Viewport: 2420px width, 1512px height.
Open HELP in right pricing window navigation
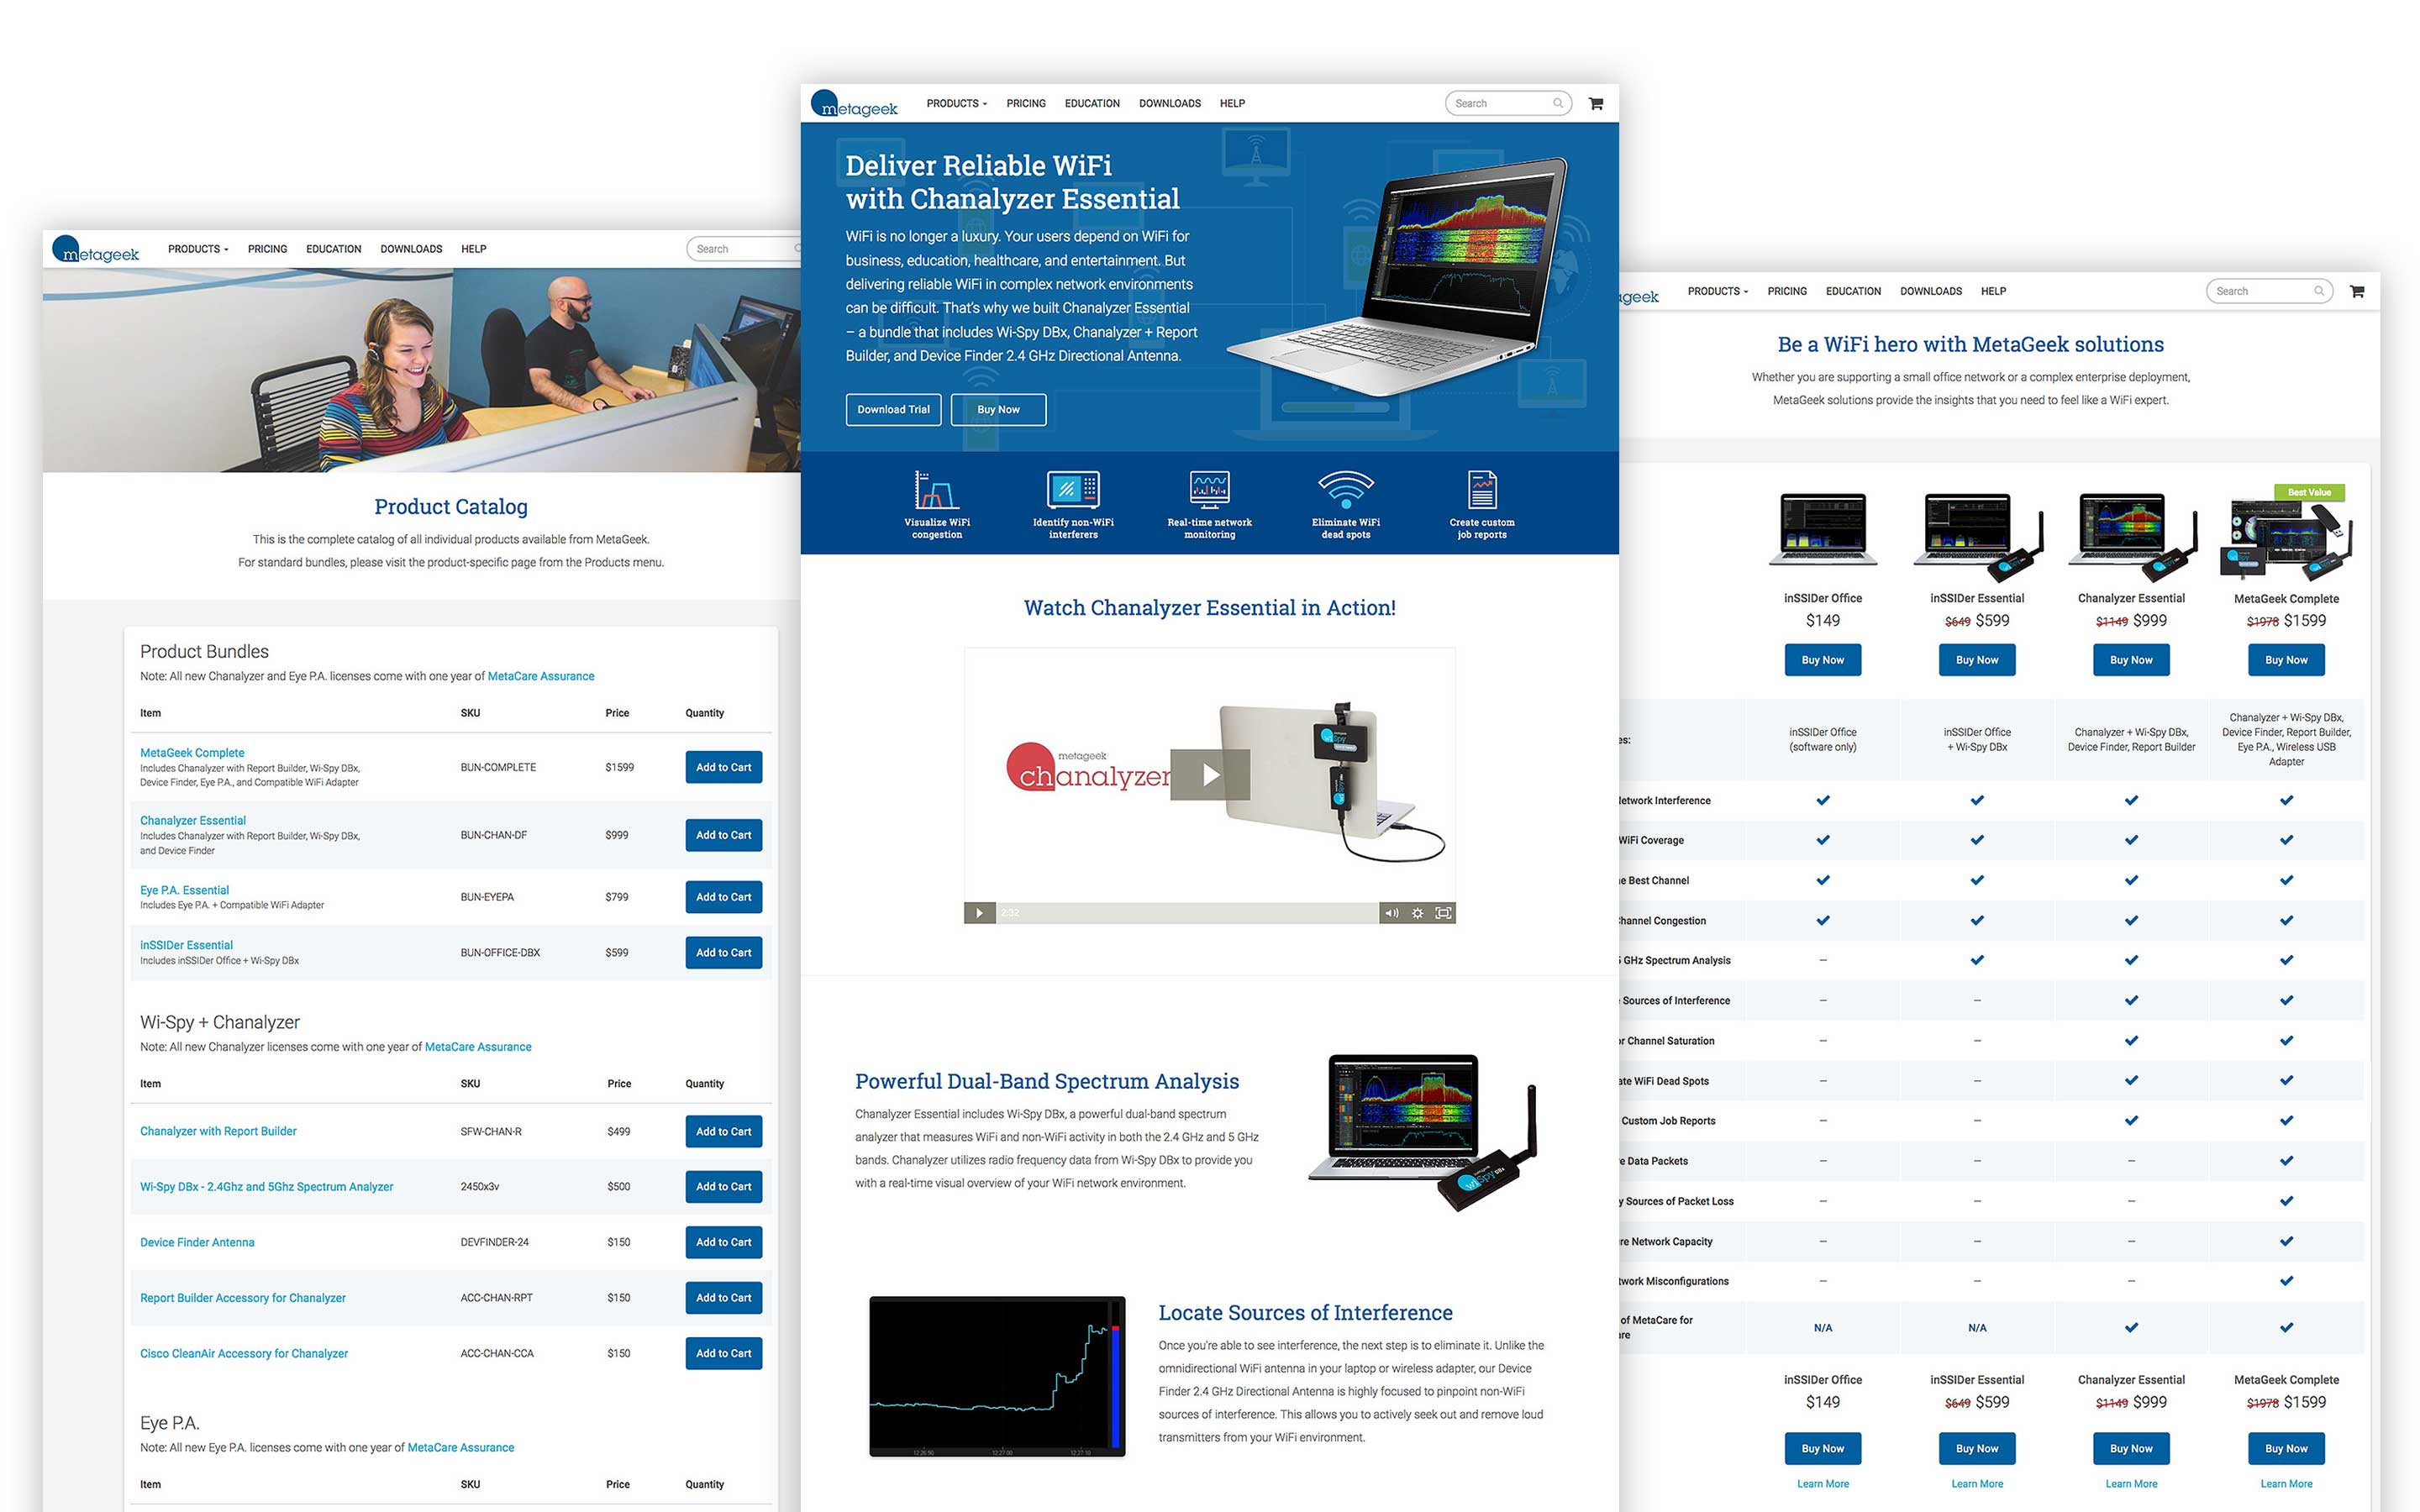click(x=1993, y=291)
